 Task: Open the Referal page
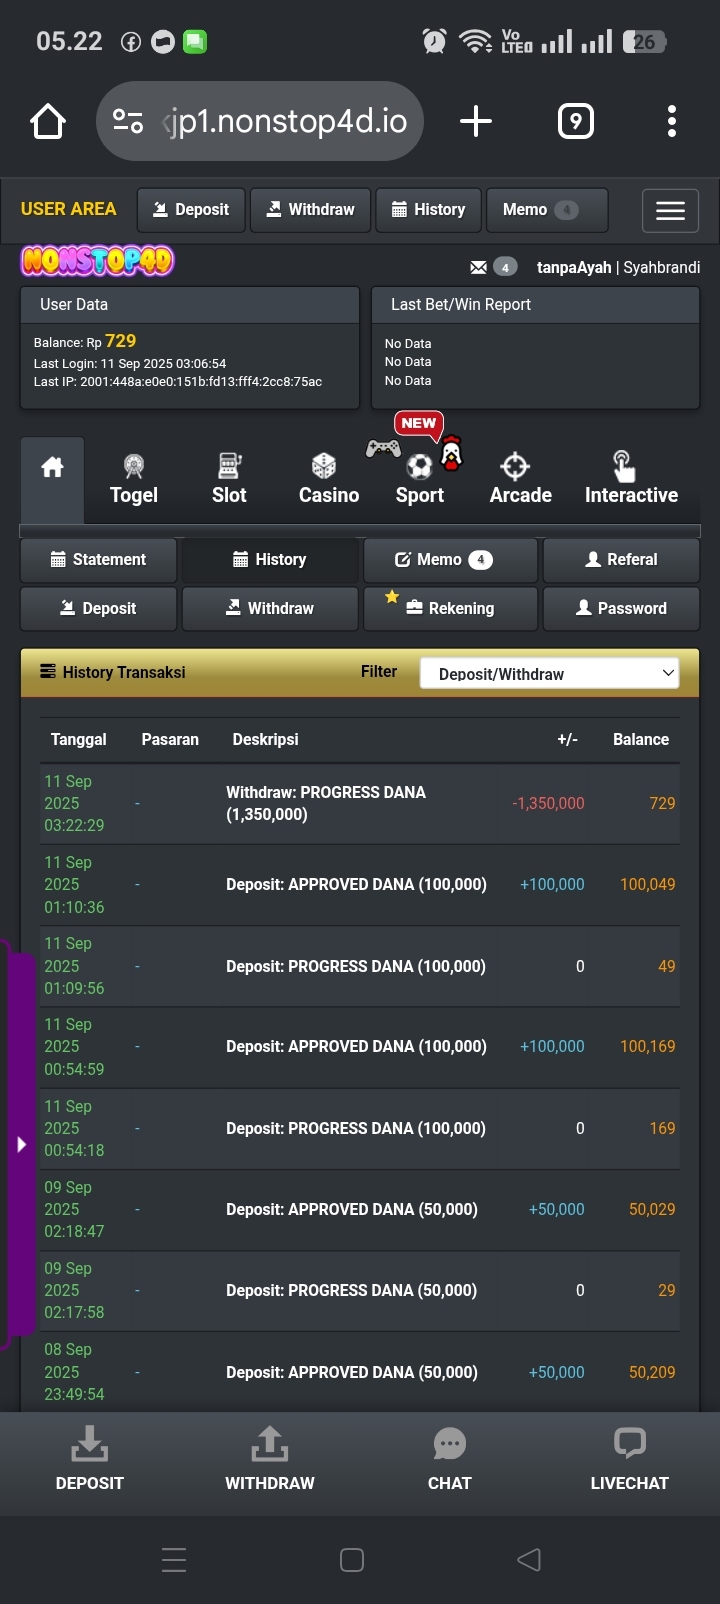pos(621,560)
